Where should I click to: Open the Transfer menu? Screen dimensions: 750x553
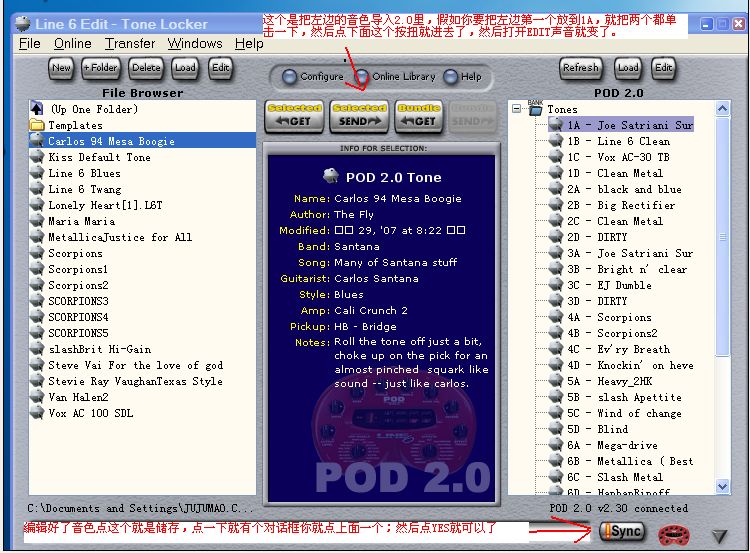tap(130, 44)
